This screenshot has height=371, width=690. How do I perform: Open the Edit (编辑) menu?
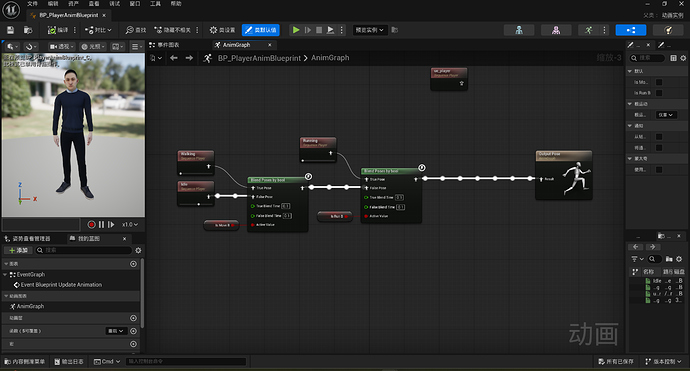tap(53, 4)
